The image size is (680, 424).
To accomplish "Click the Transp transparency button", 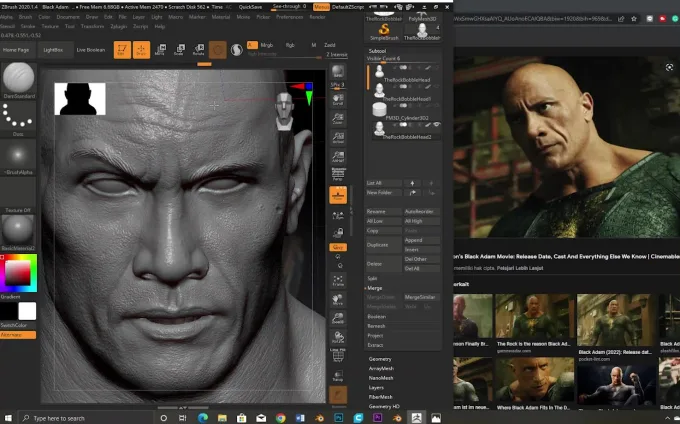I will point(338,376).
